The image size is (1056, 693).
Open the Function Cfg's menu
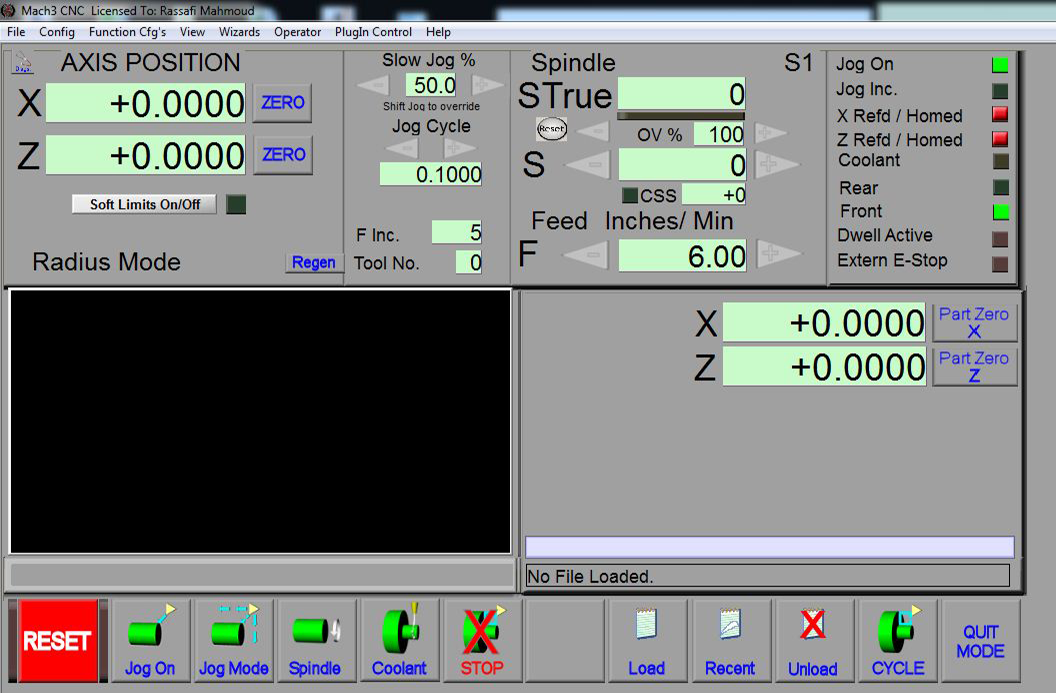click(127, 32)
